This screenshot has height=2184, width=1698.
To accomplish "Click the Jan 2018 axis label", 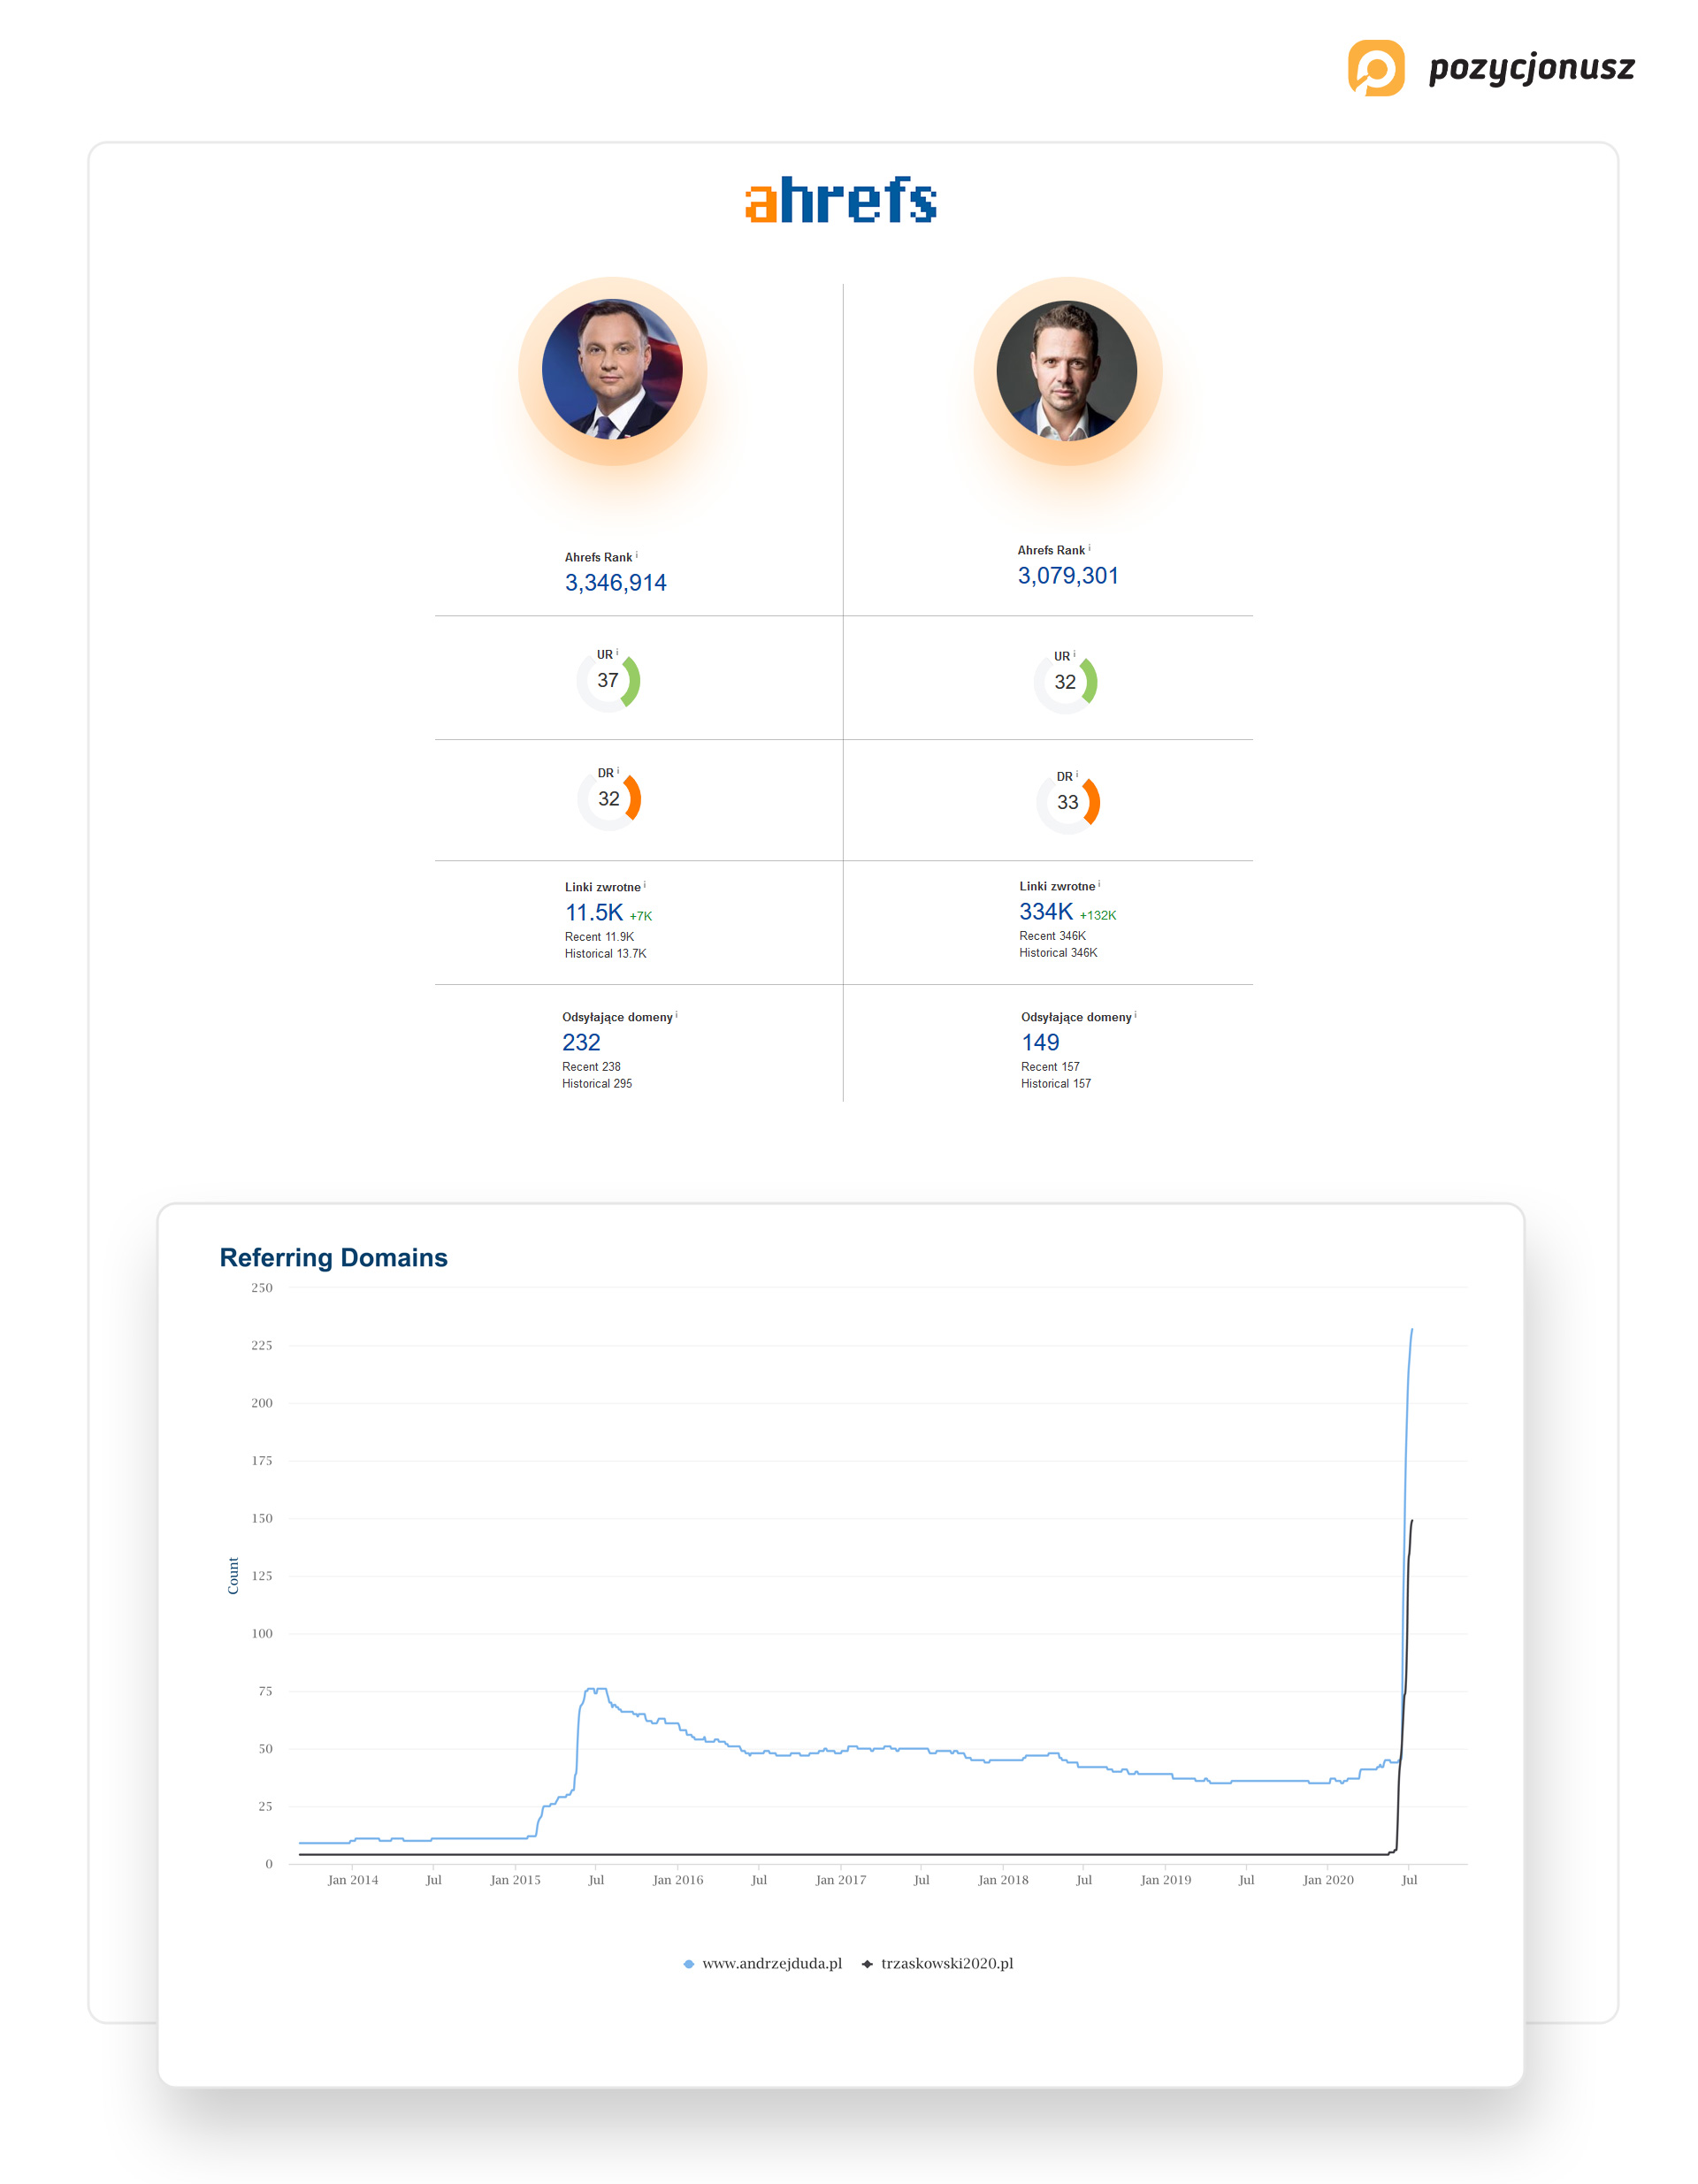I will pos(1003,1880).
